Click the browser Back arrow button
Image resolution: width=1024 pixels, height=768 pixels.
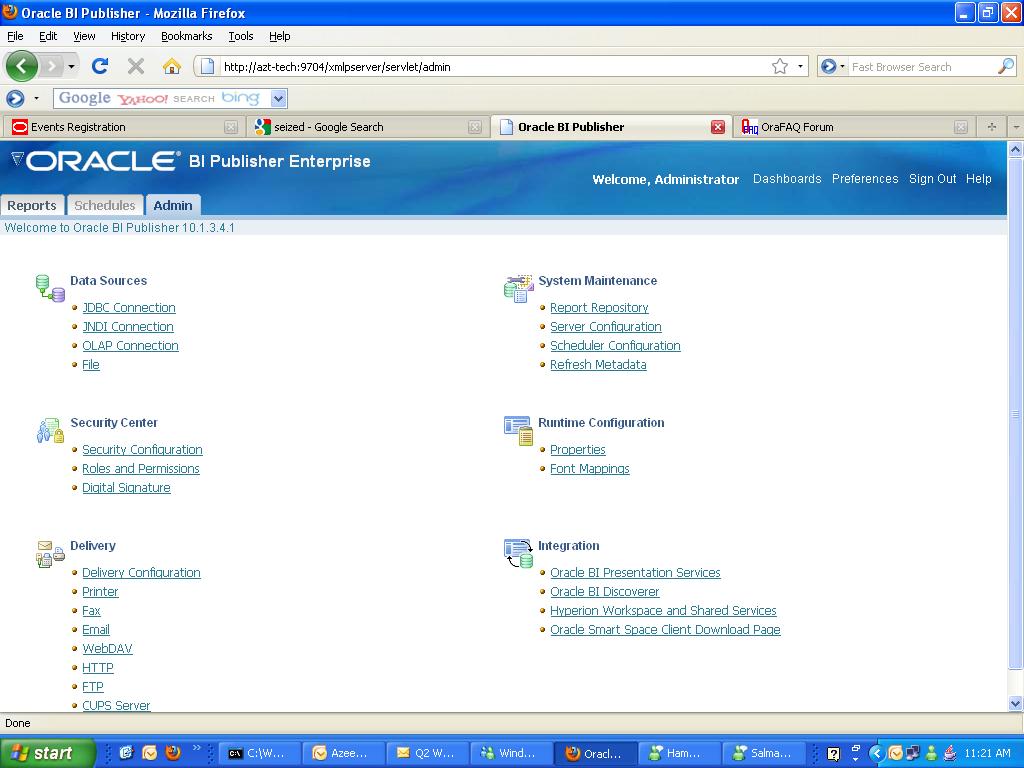coord(22,66)
